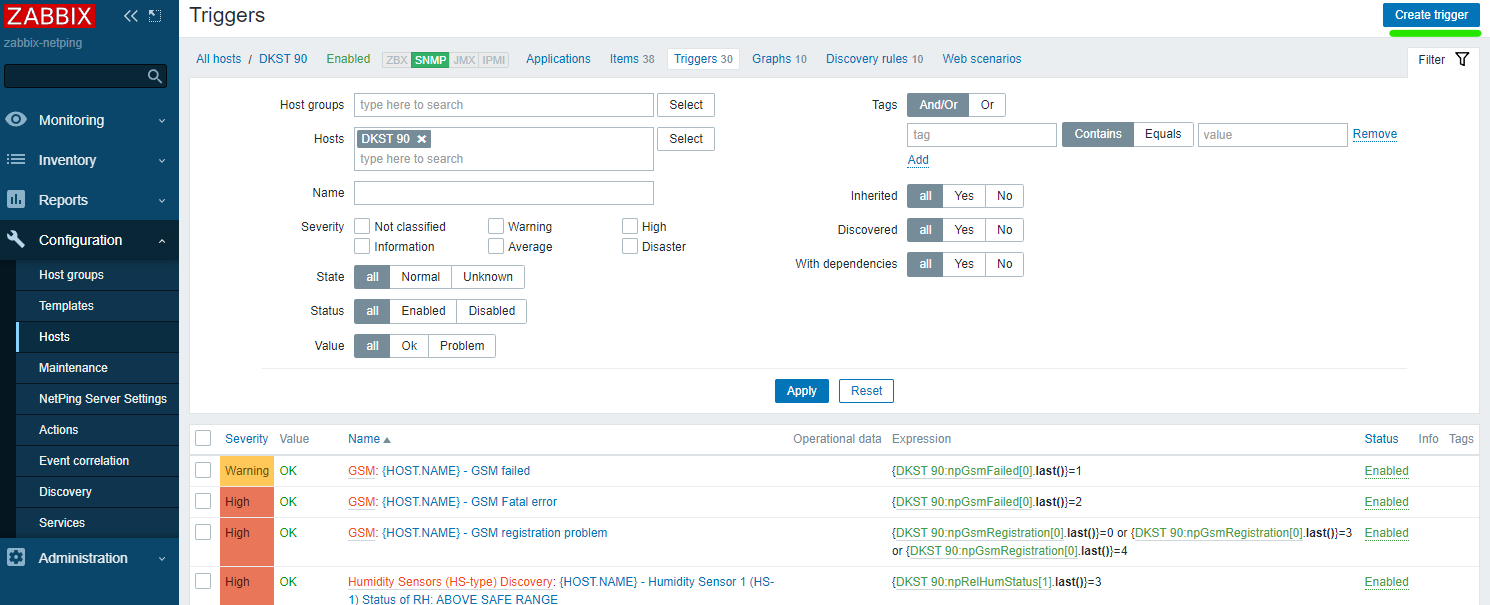Remove DKST 90 from Hosts filter
The width and height of the screenshot is (1490, 605).
pos(422,139)
